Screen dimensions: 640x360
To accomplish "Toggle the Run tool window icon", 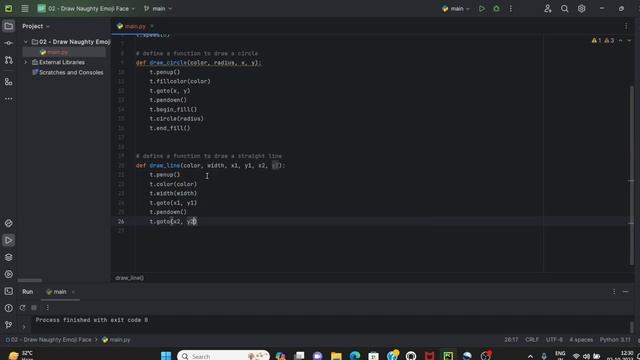I will click(9, 240).
